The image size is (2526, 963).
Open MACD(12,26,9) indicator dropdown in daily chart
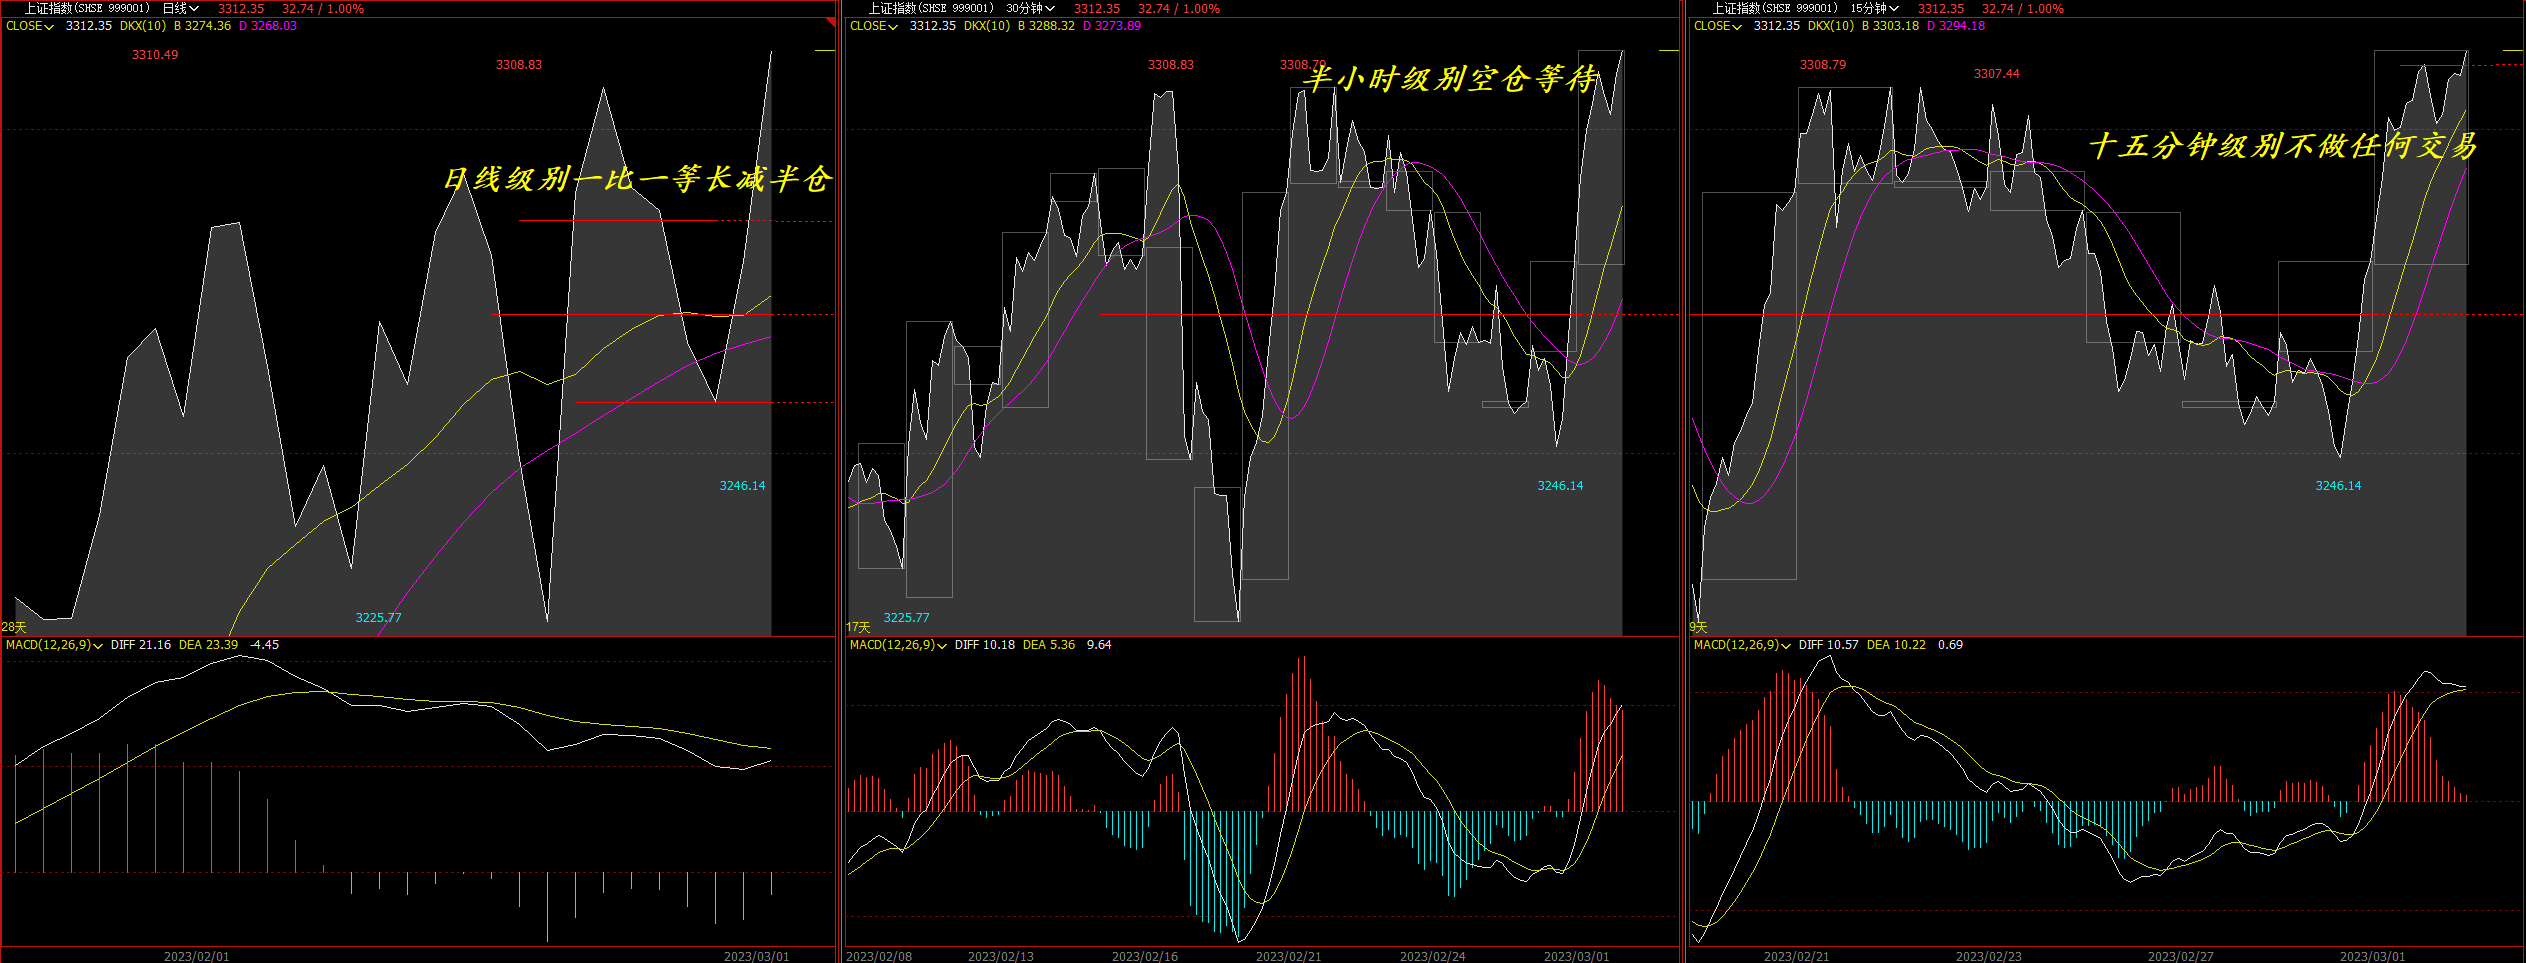pos(54,645)
